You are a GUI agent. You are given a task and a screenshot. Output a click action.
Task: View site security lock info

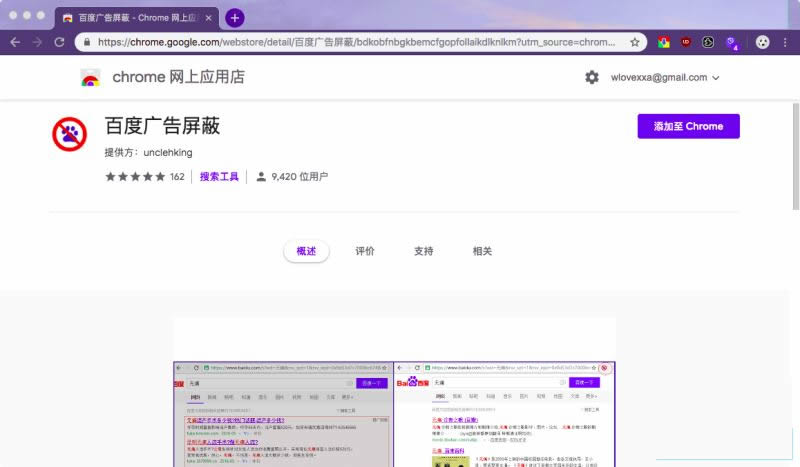pyautogui.click(x=87, y=42)
